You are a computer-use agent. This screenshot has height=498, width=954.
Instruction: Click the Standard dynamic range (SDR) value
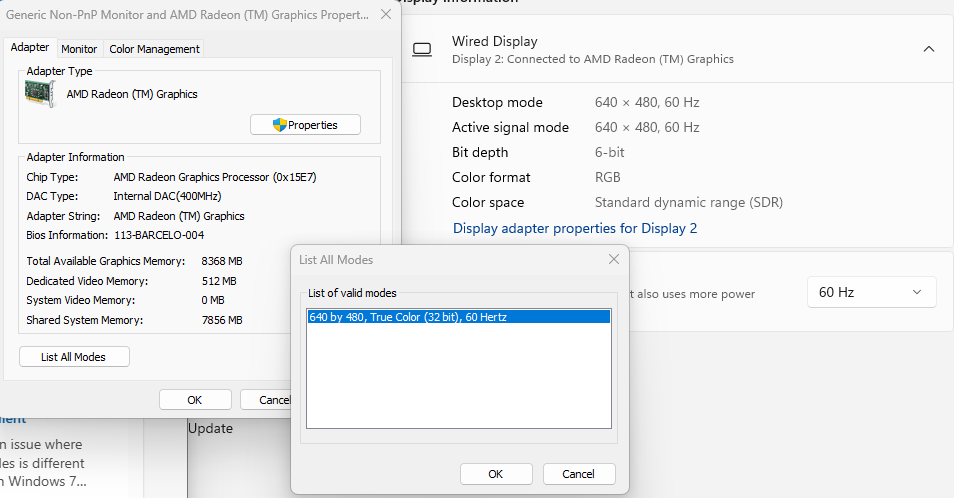pos(689,202)
